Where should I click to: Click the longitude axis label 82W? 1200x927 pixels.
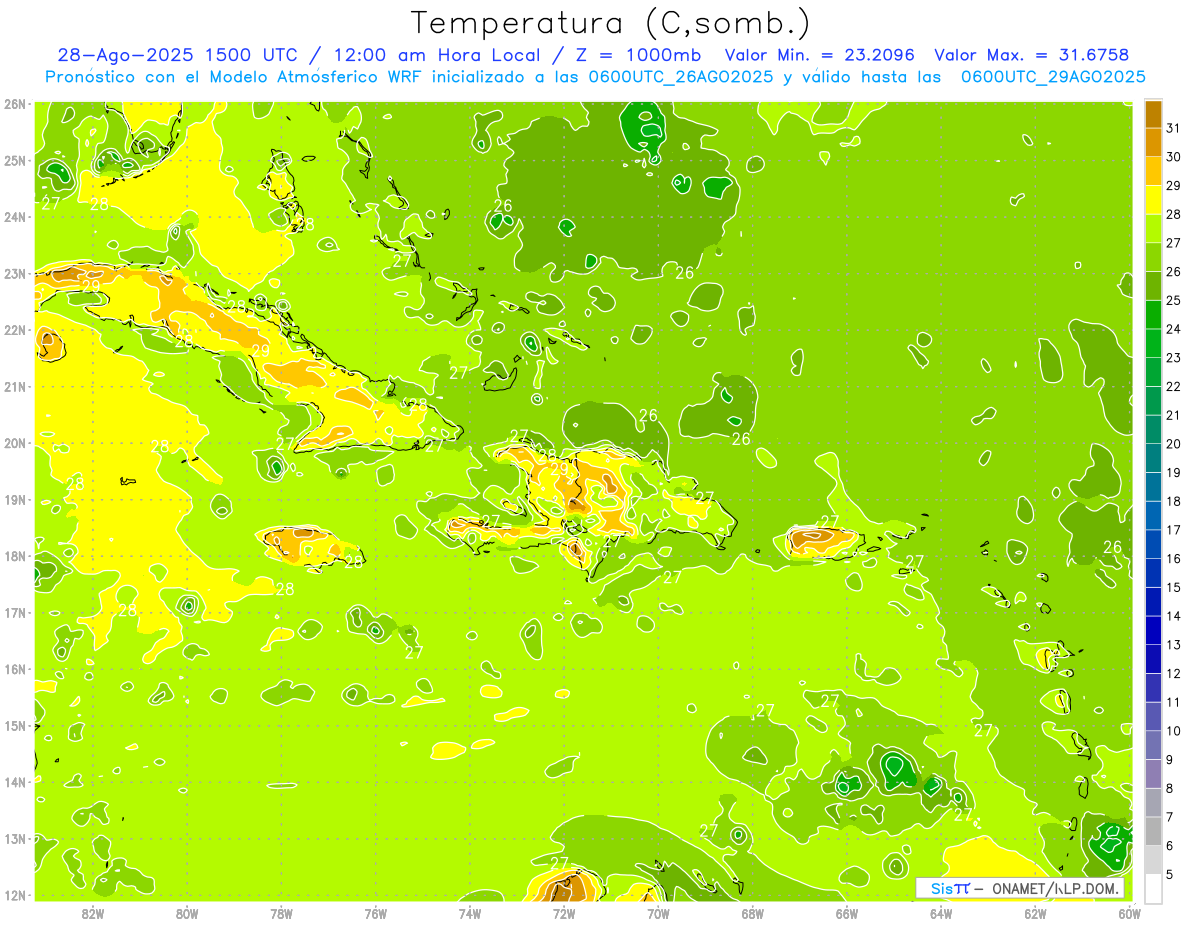[x=93, y=913]
